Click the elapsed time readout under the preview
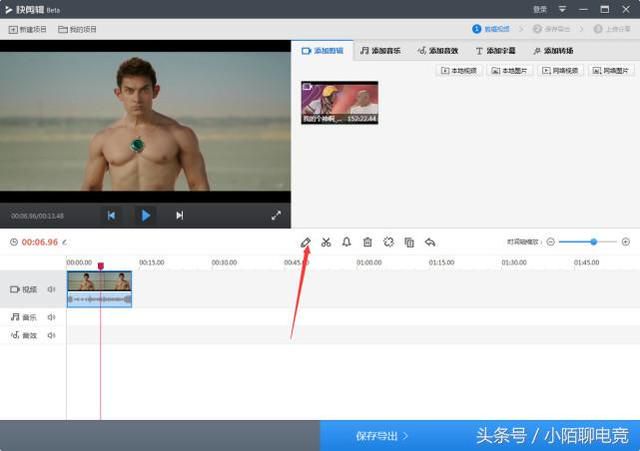 click(37, 216)
